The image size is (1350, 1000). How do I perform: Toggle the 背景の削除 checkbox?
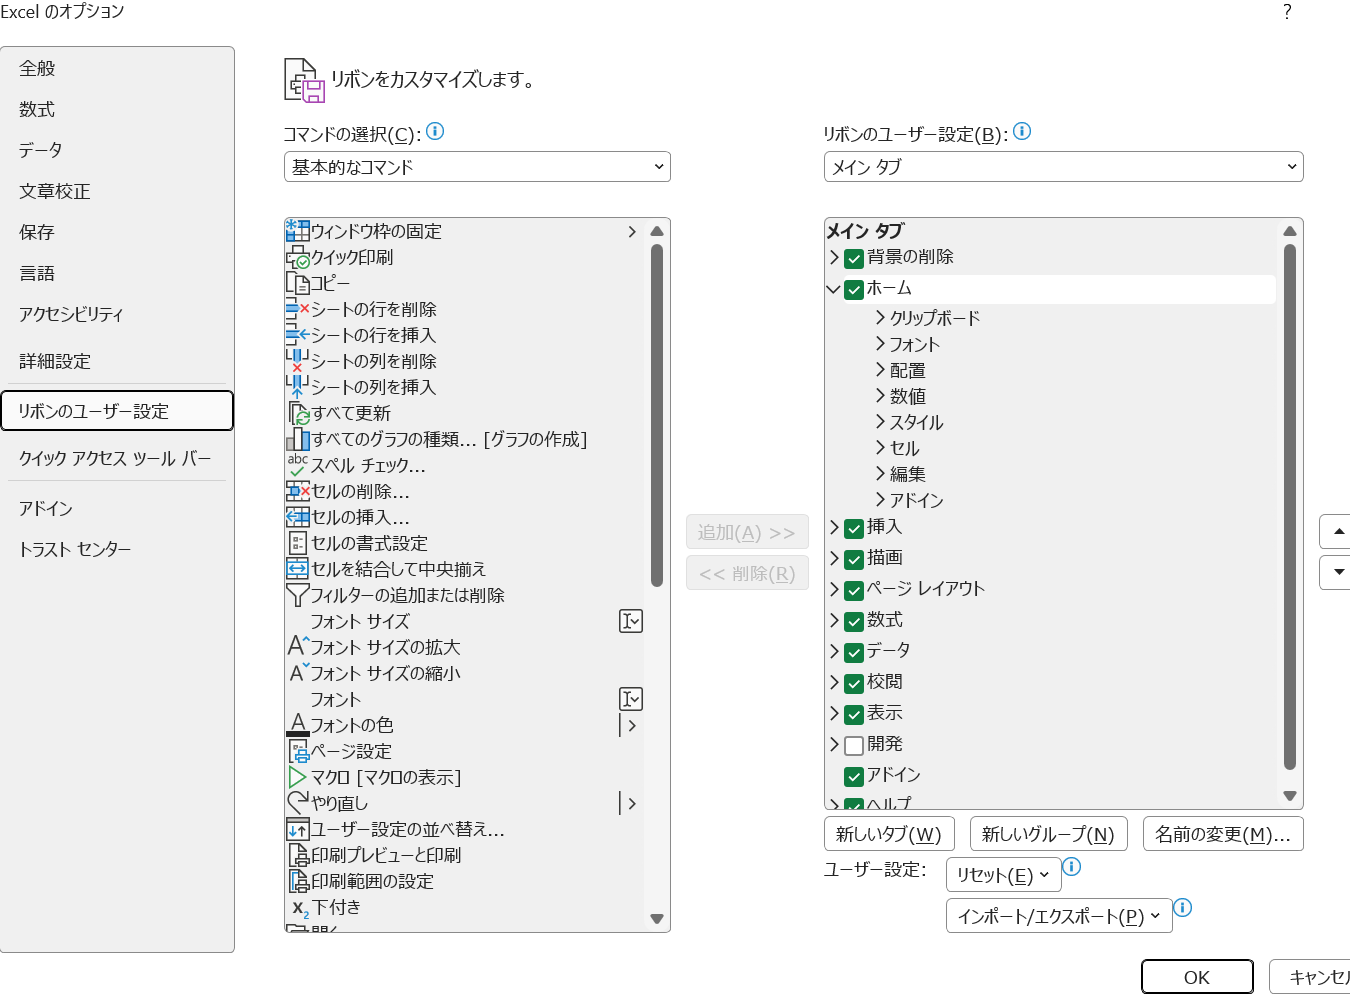[854, 258]
